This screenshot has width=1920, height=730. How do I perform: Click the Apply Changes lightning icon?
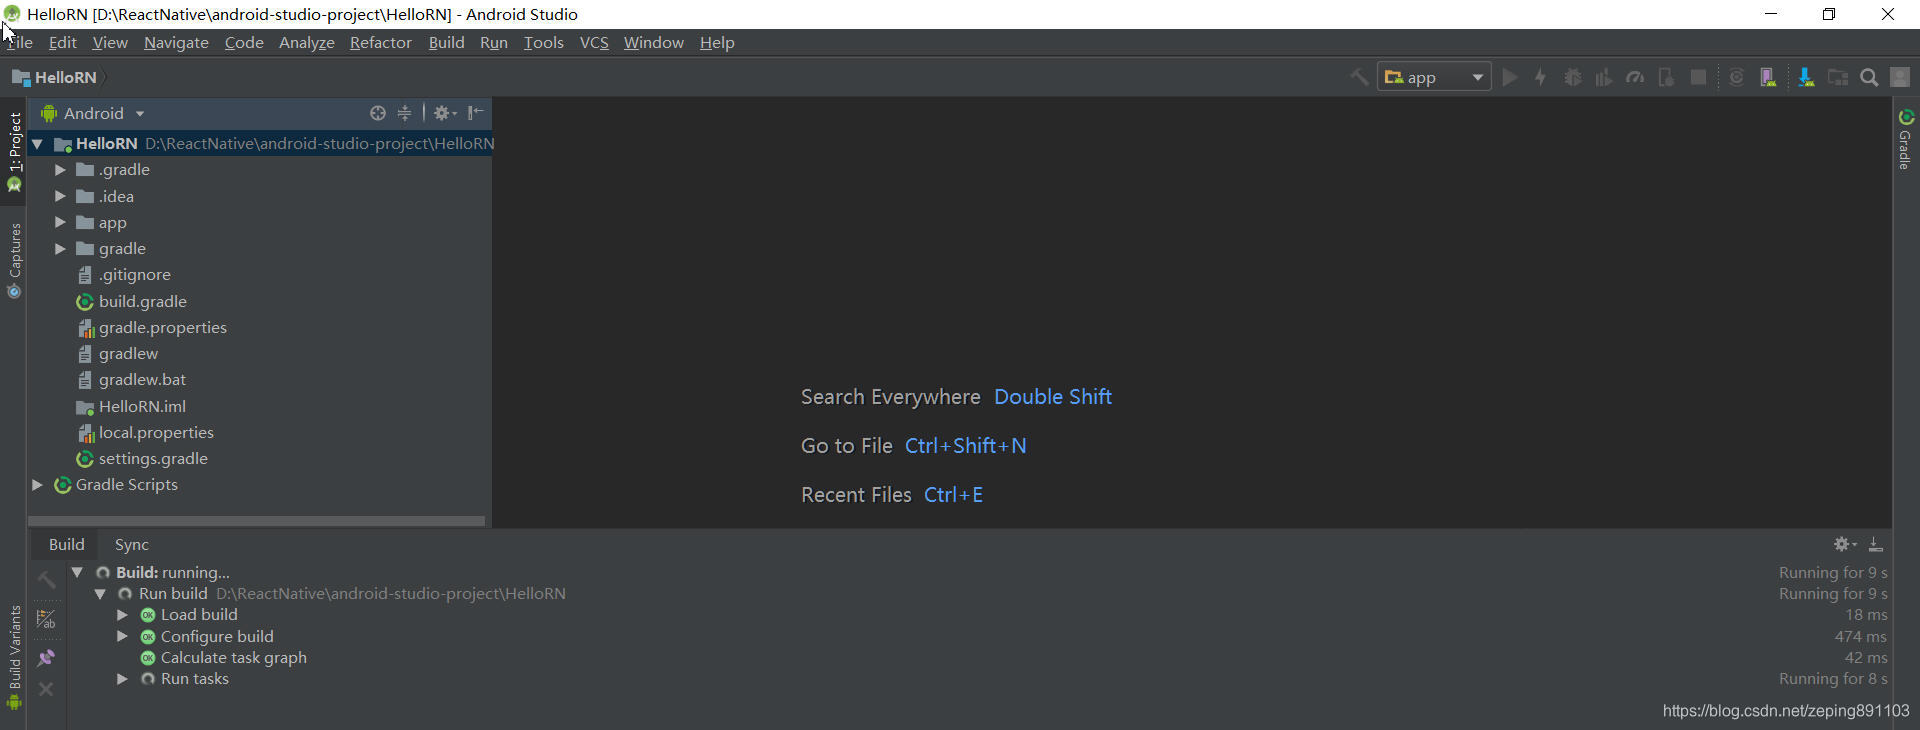click(x=1541, y=77)
